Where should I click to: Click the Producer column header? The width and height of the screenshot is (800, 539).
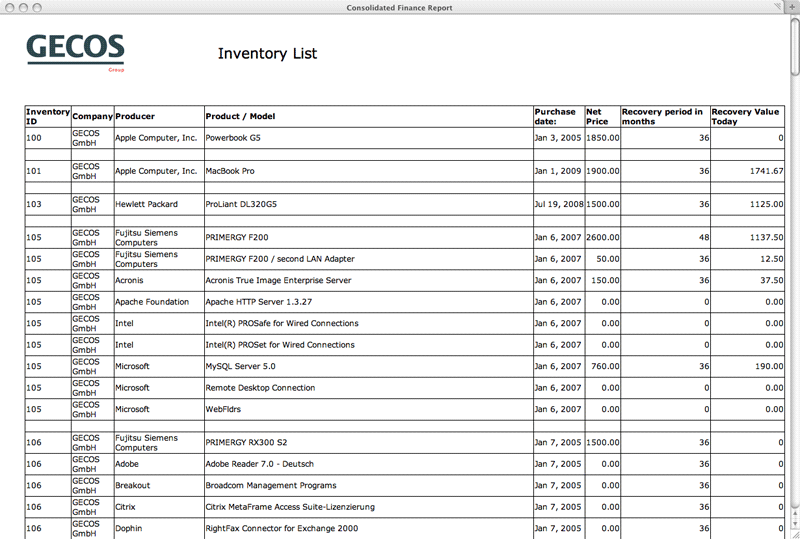(x=159, y=116)
